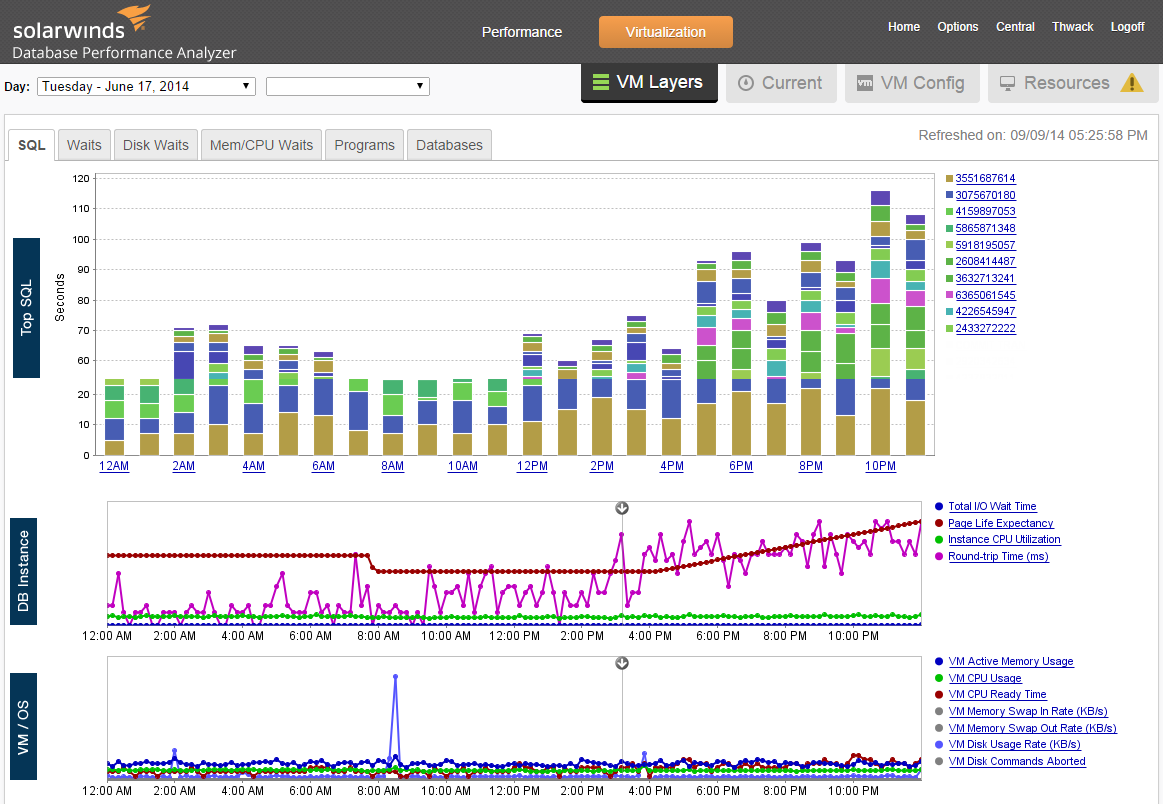Click the Resources monitor icon
Screen dimensions: 1163x804
(1010, 83)
